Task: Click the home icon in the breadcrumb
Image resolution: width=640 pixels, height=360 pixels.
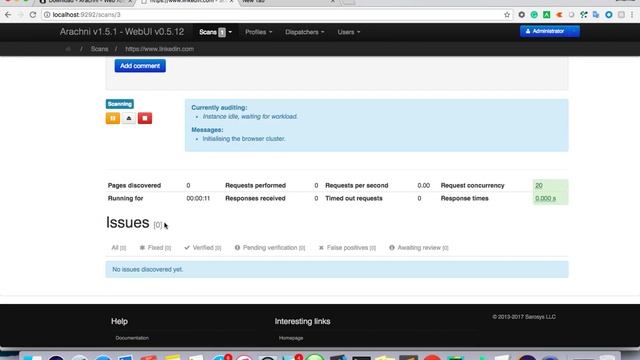Action: coord(68,49)
